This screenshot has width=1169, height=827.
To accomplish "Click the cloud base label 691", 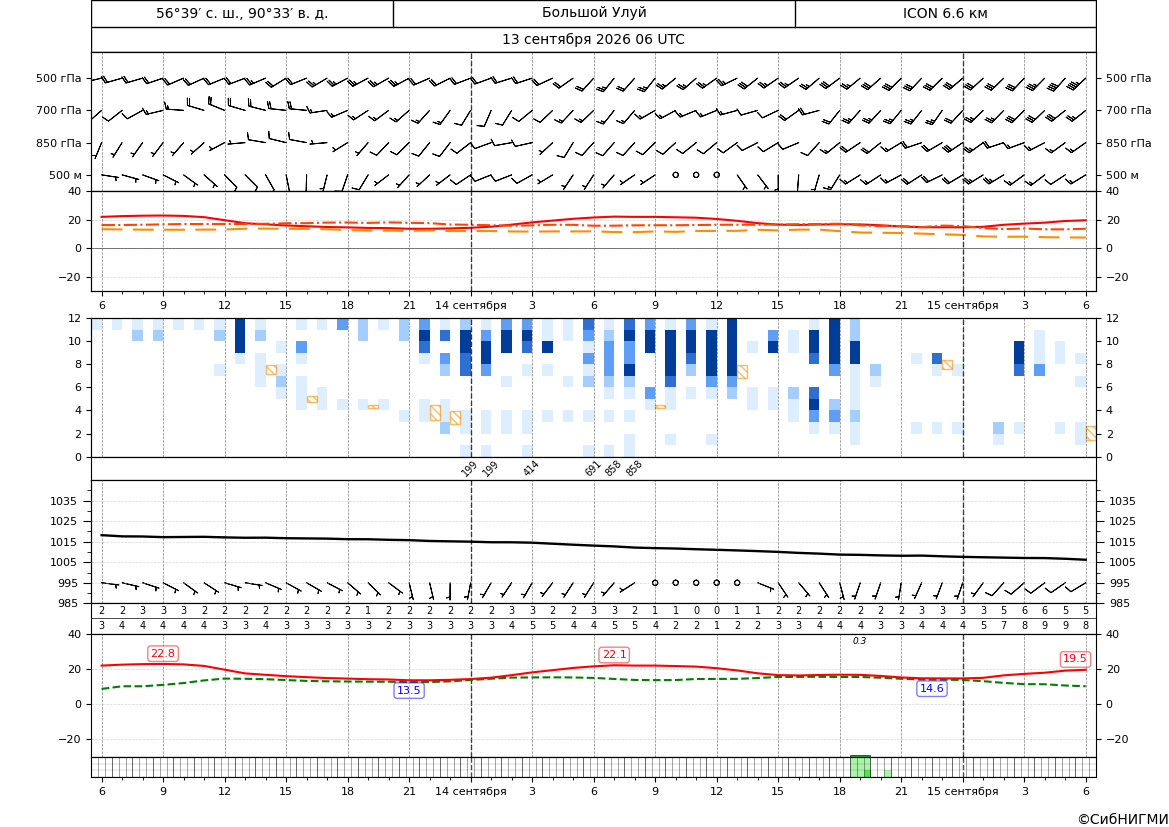I will (593, 468).
